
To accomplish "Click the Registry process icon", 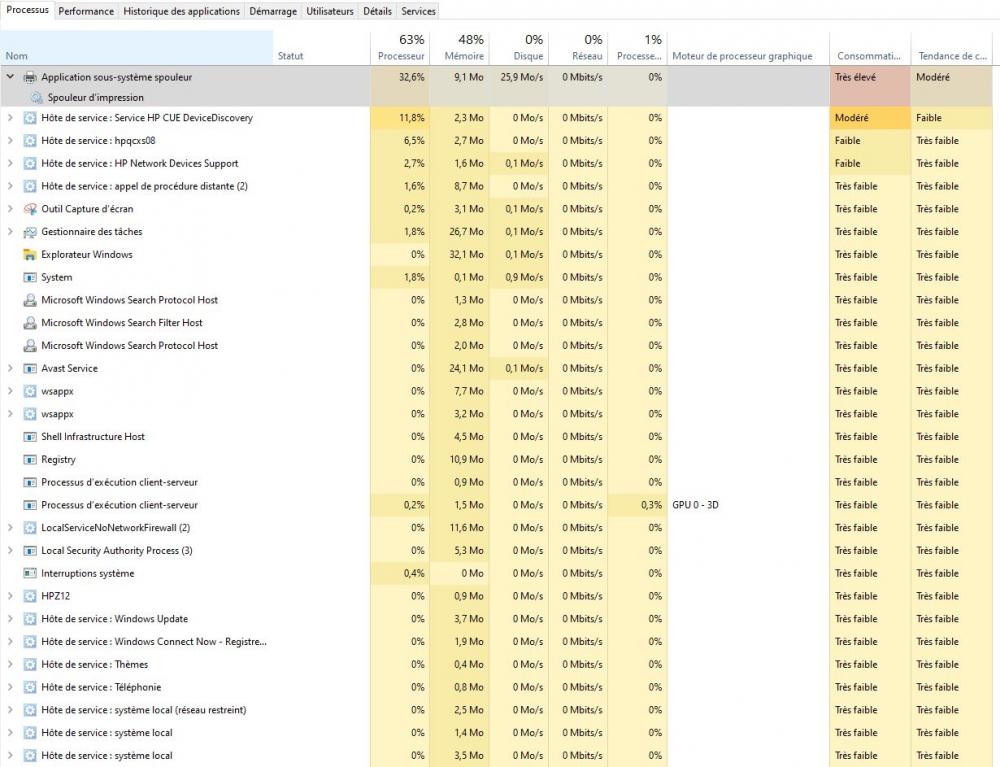I will click(x=30, y=460).
